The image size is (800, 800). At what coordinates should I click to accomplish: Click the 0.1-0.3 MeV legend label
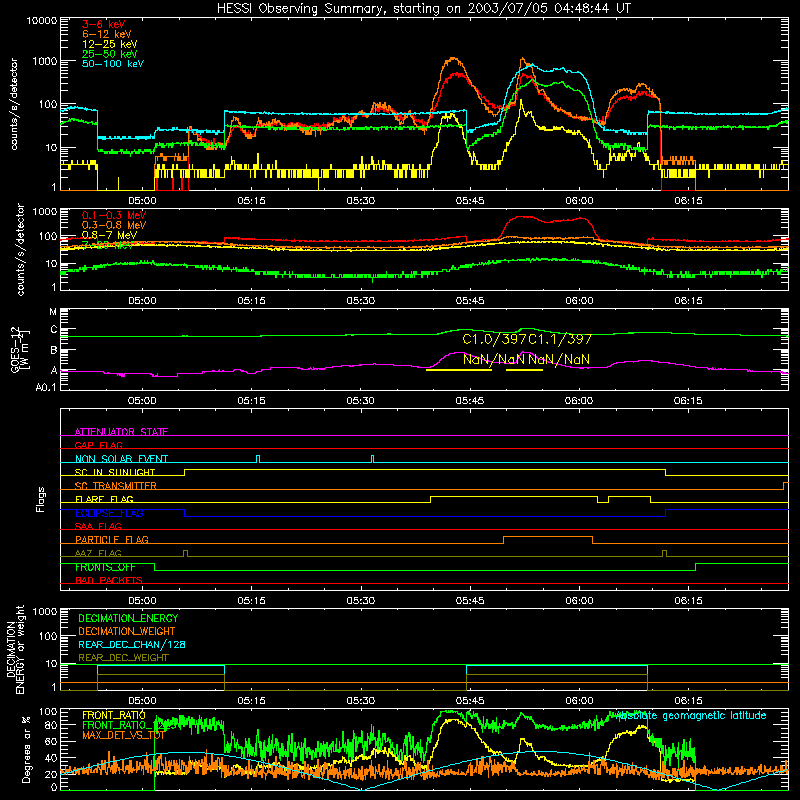click(114, 215)
